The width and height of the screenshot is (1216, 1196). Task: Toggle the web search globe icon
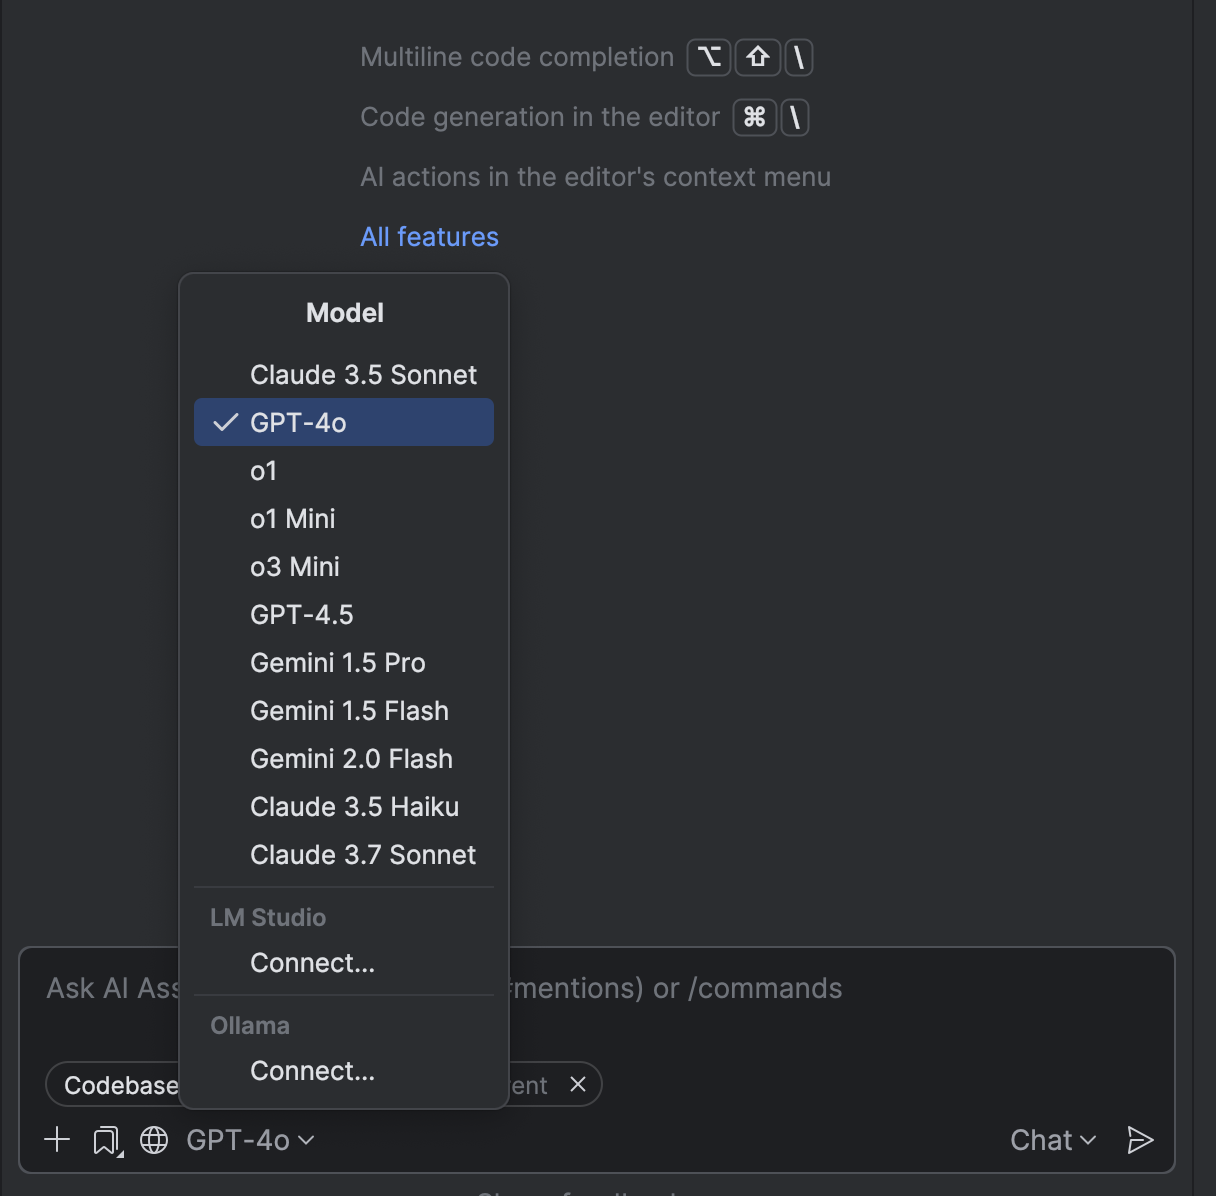(x=154, y=1139)
